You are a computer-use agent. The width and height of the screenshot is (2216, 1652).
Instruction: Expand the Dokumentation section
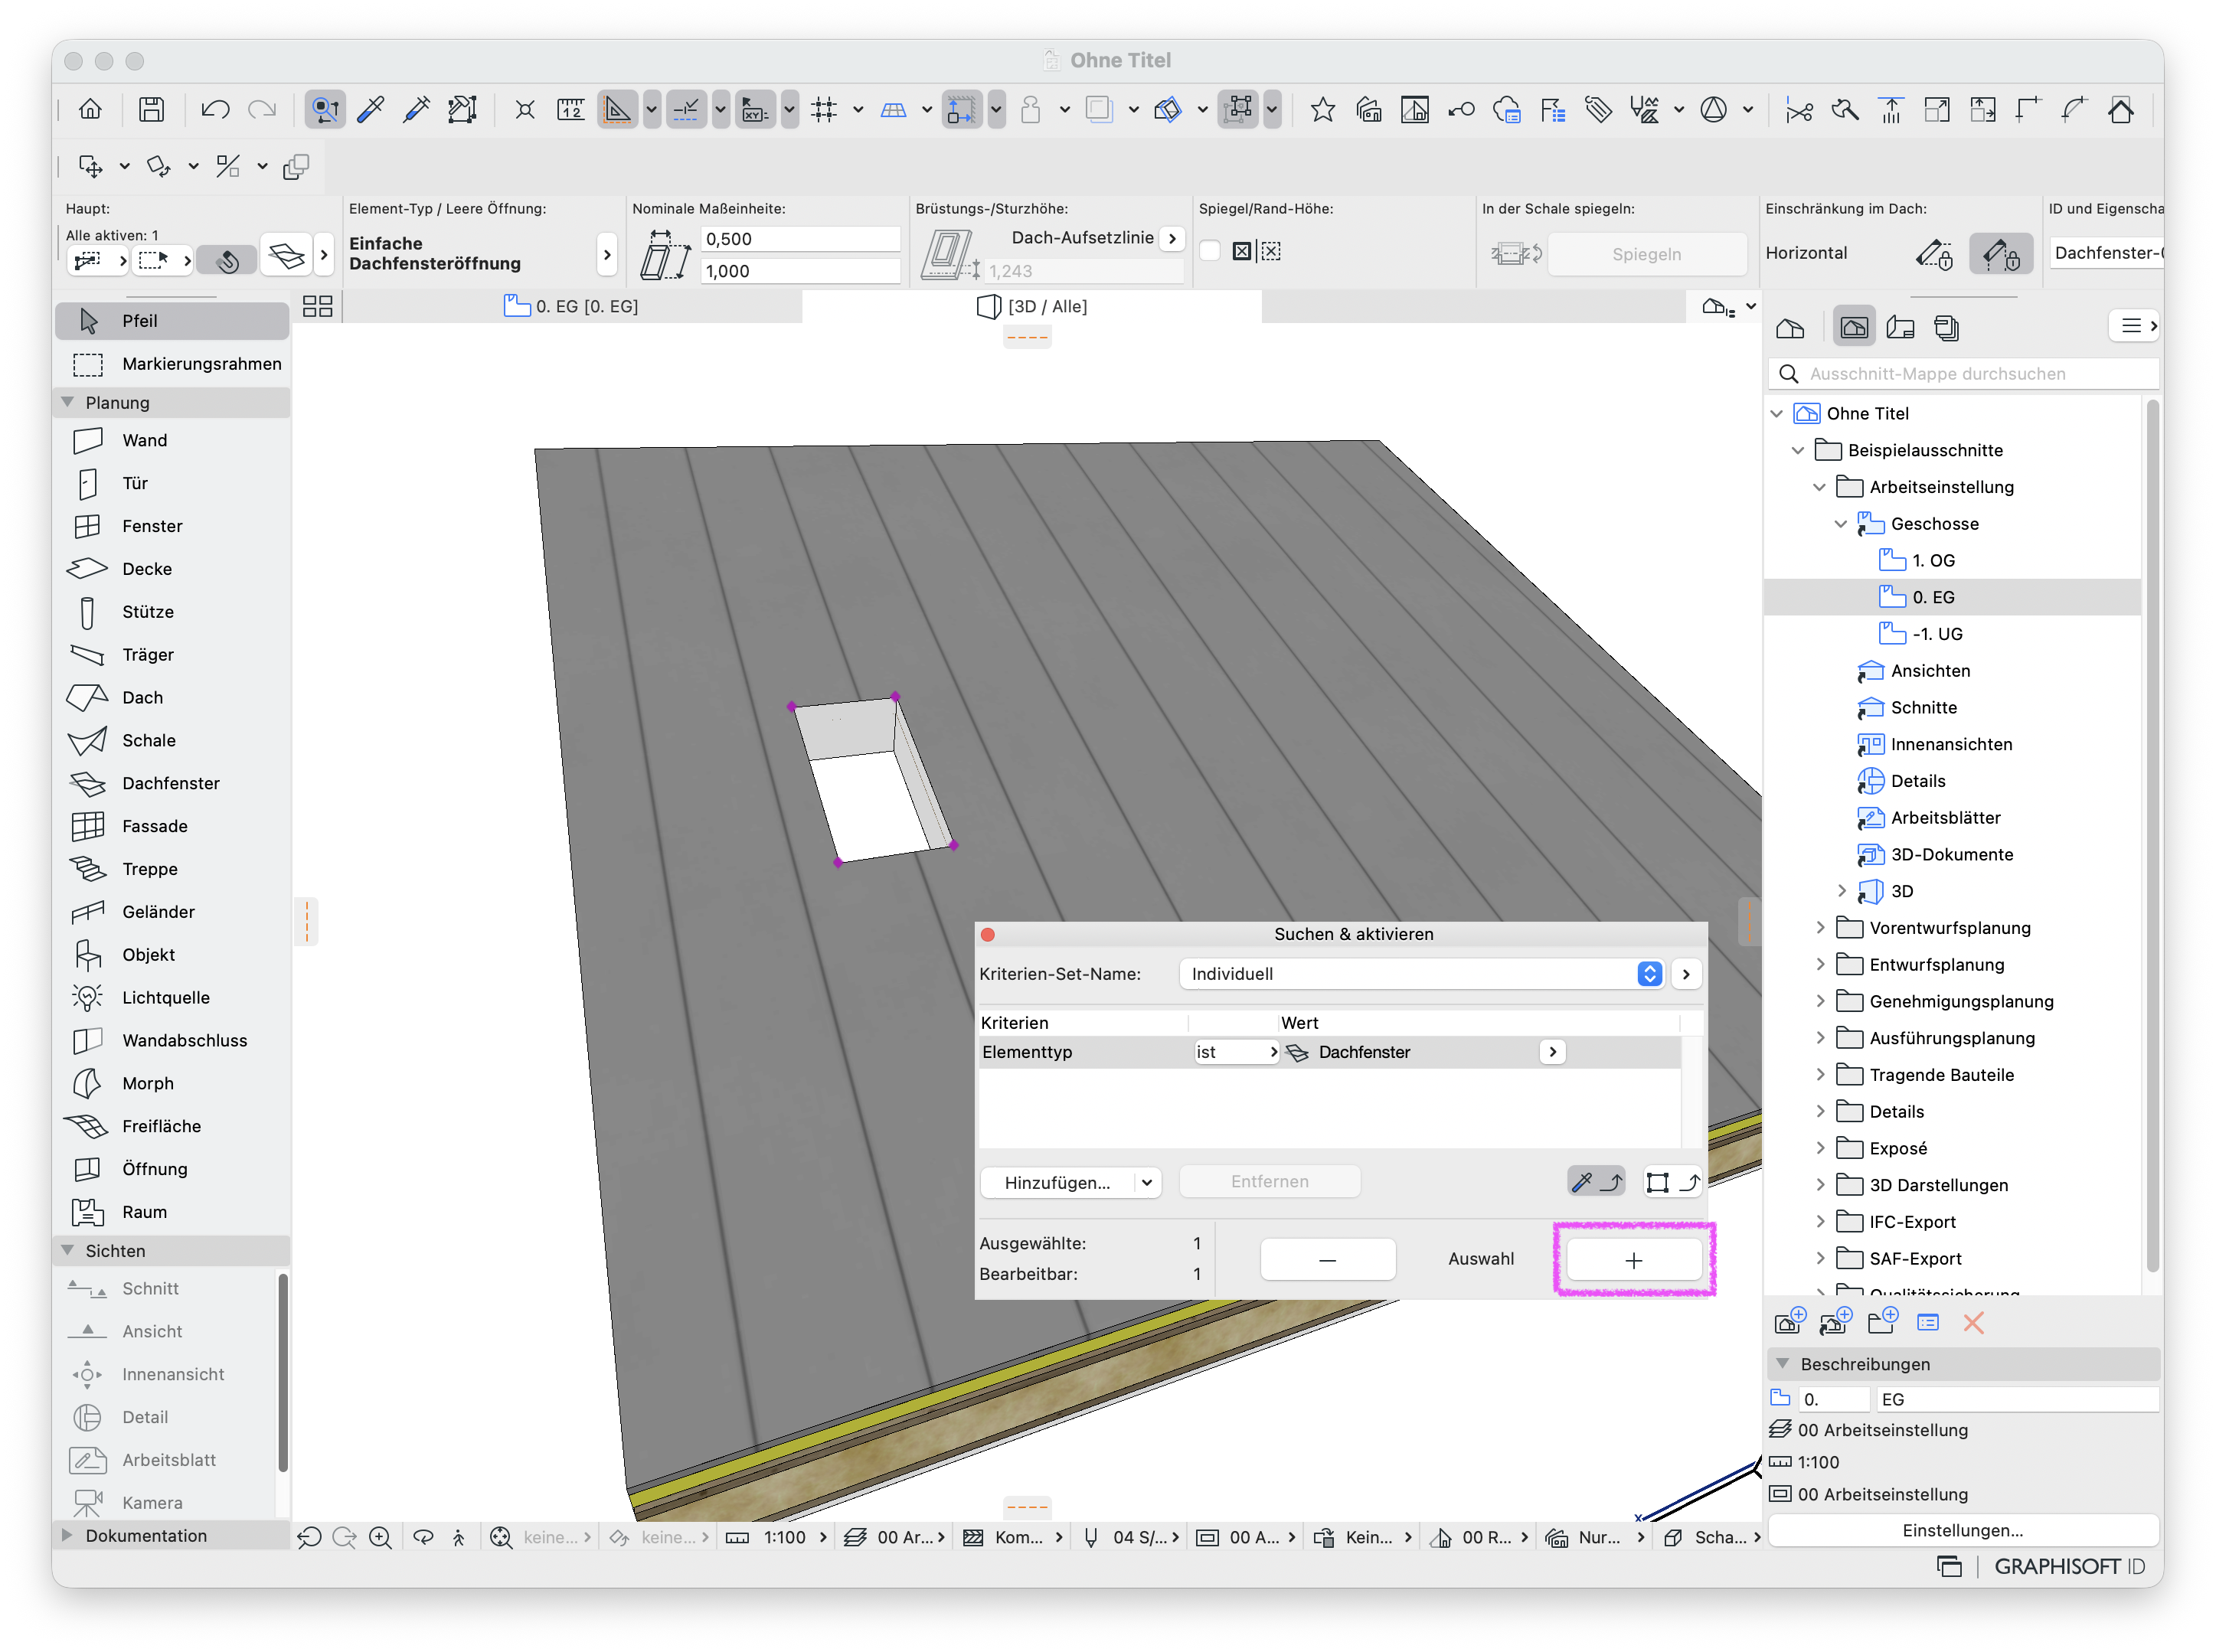tap(68, 1536)
